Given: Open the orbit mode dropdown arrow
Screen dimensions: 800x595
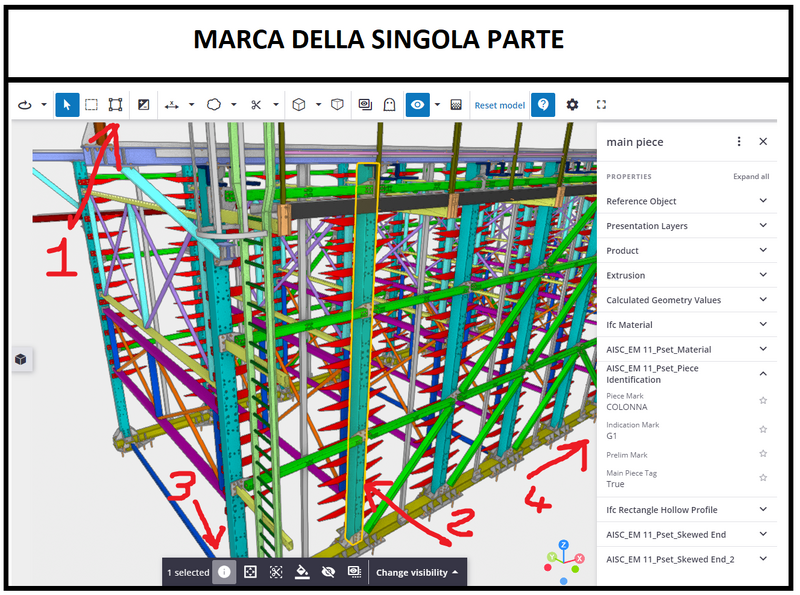Looking at the screenshot, I should pyautogui.click(x=44, y=105).
